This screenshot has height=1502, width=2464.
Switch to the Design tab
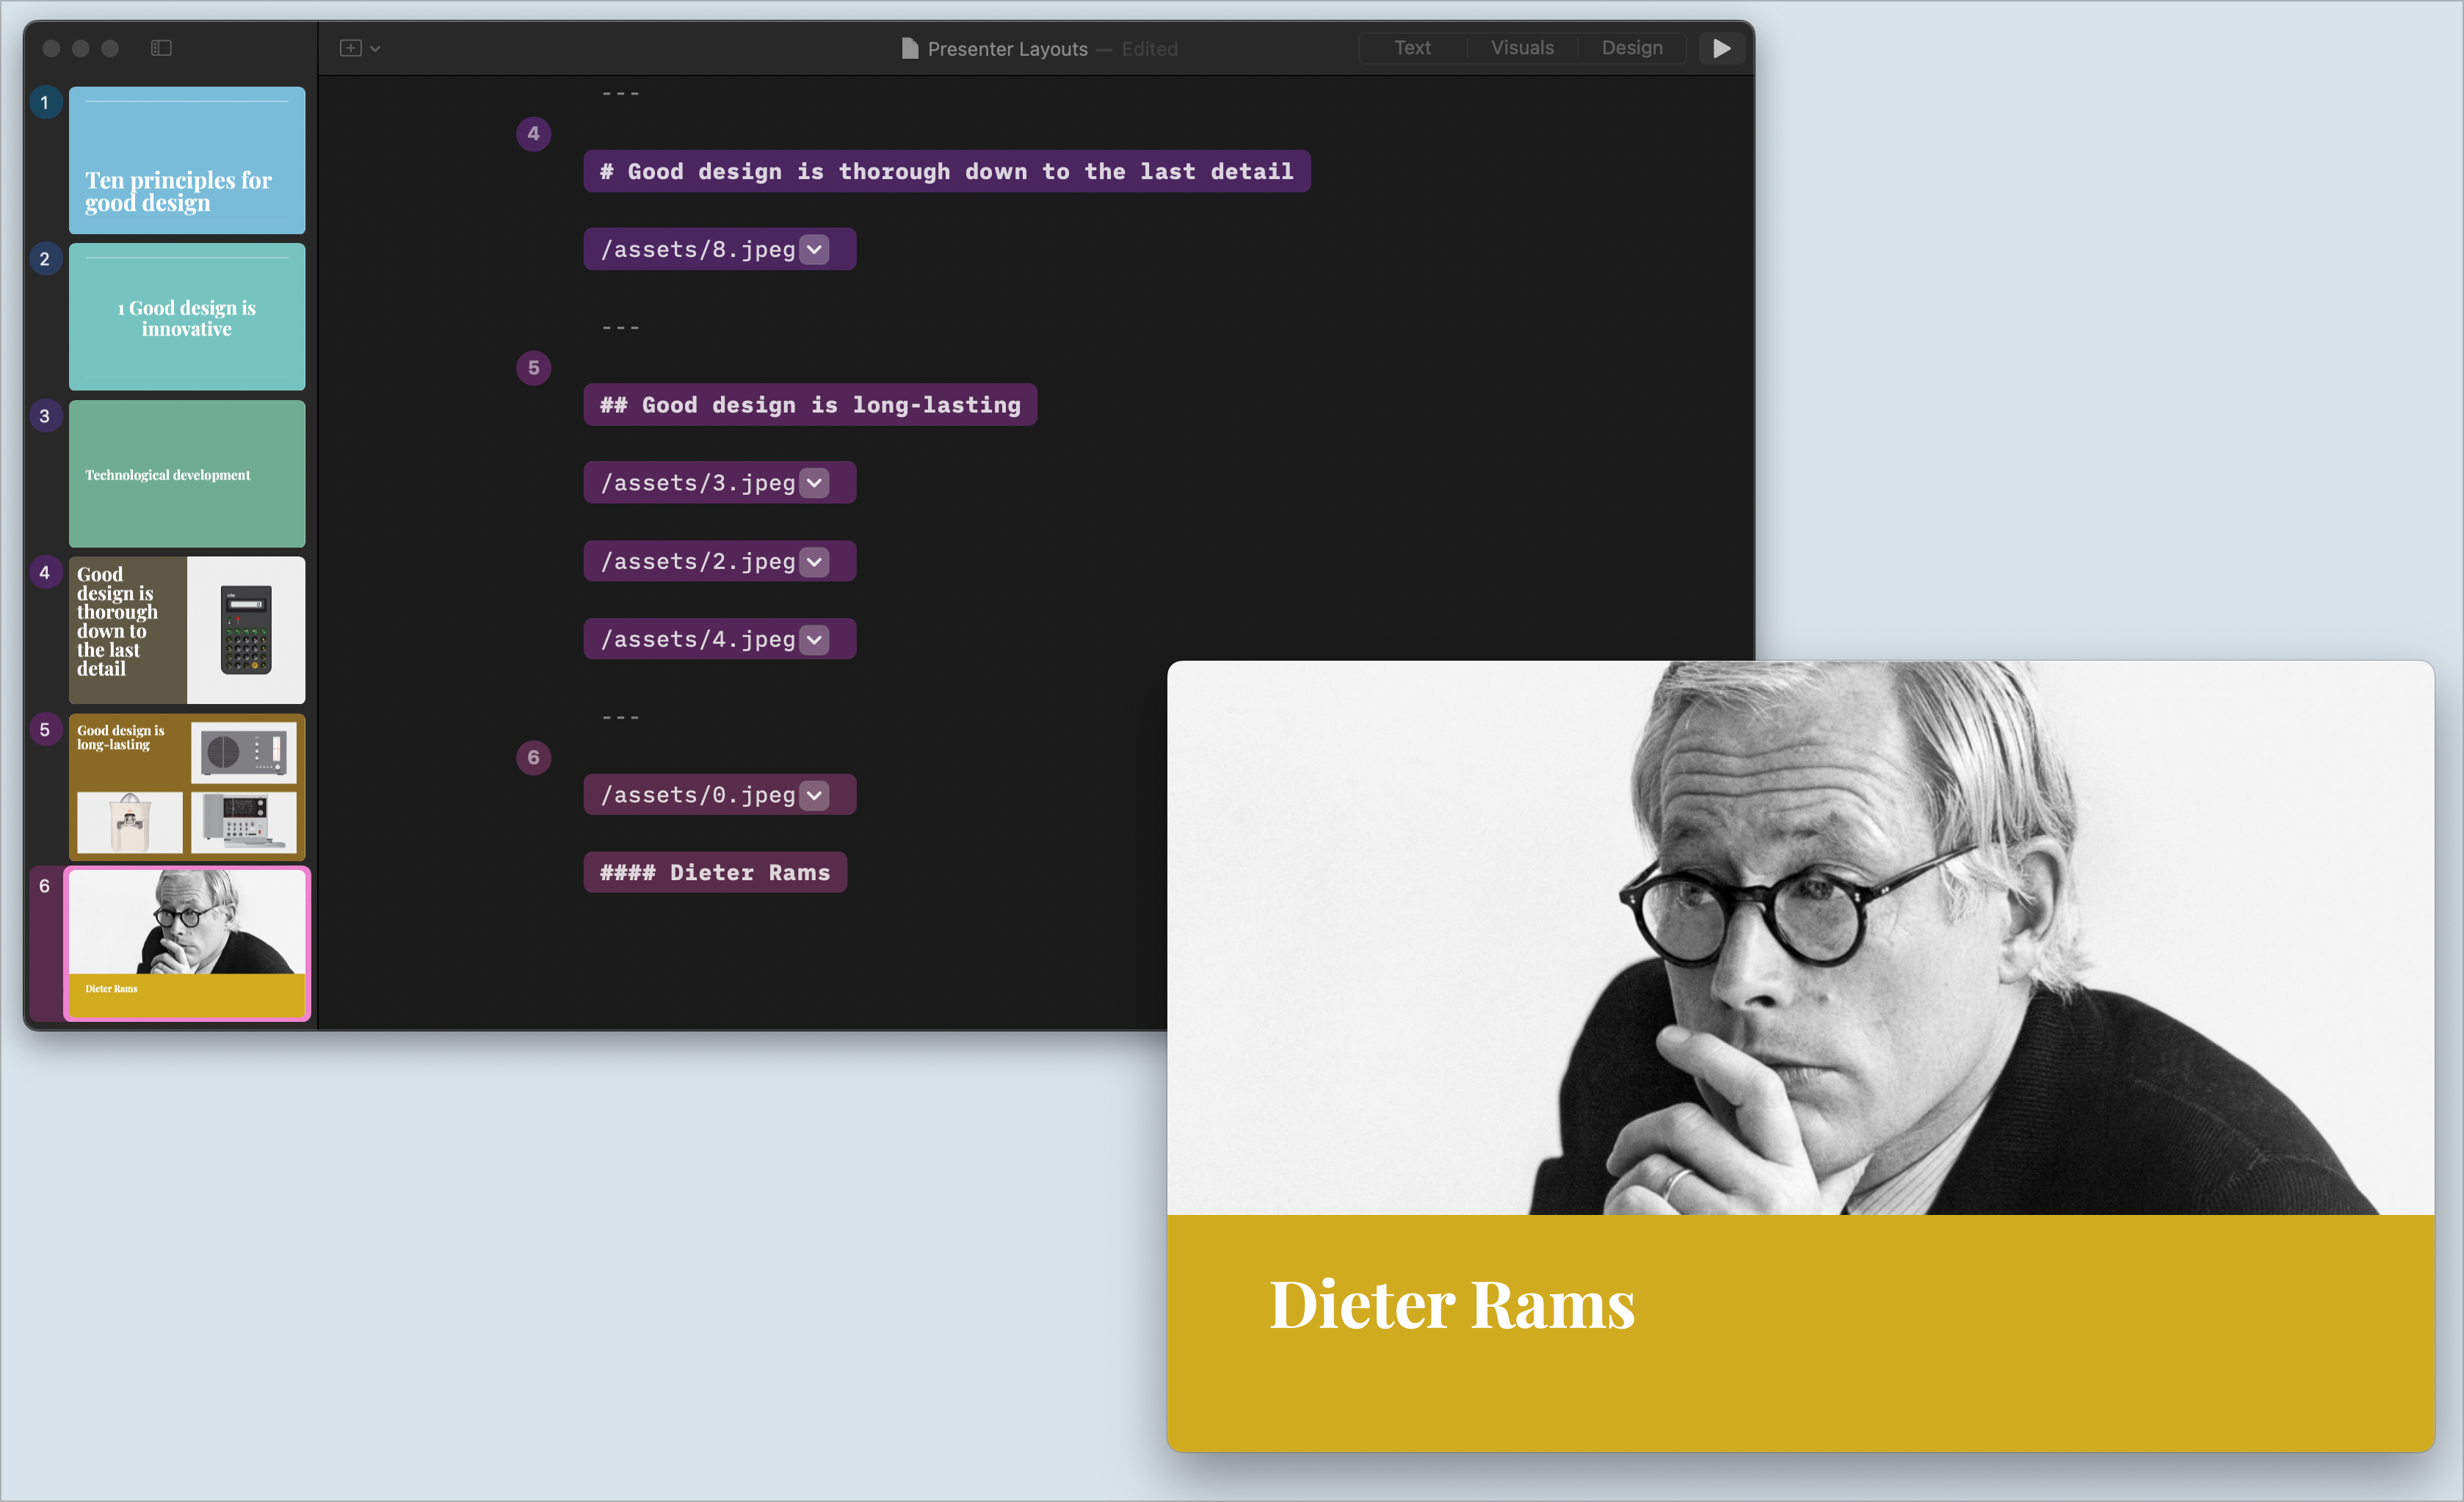coord(1632,48)
